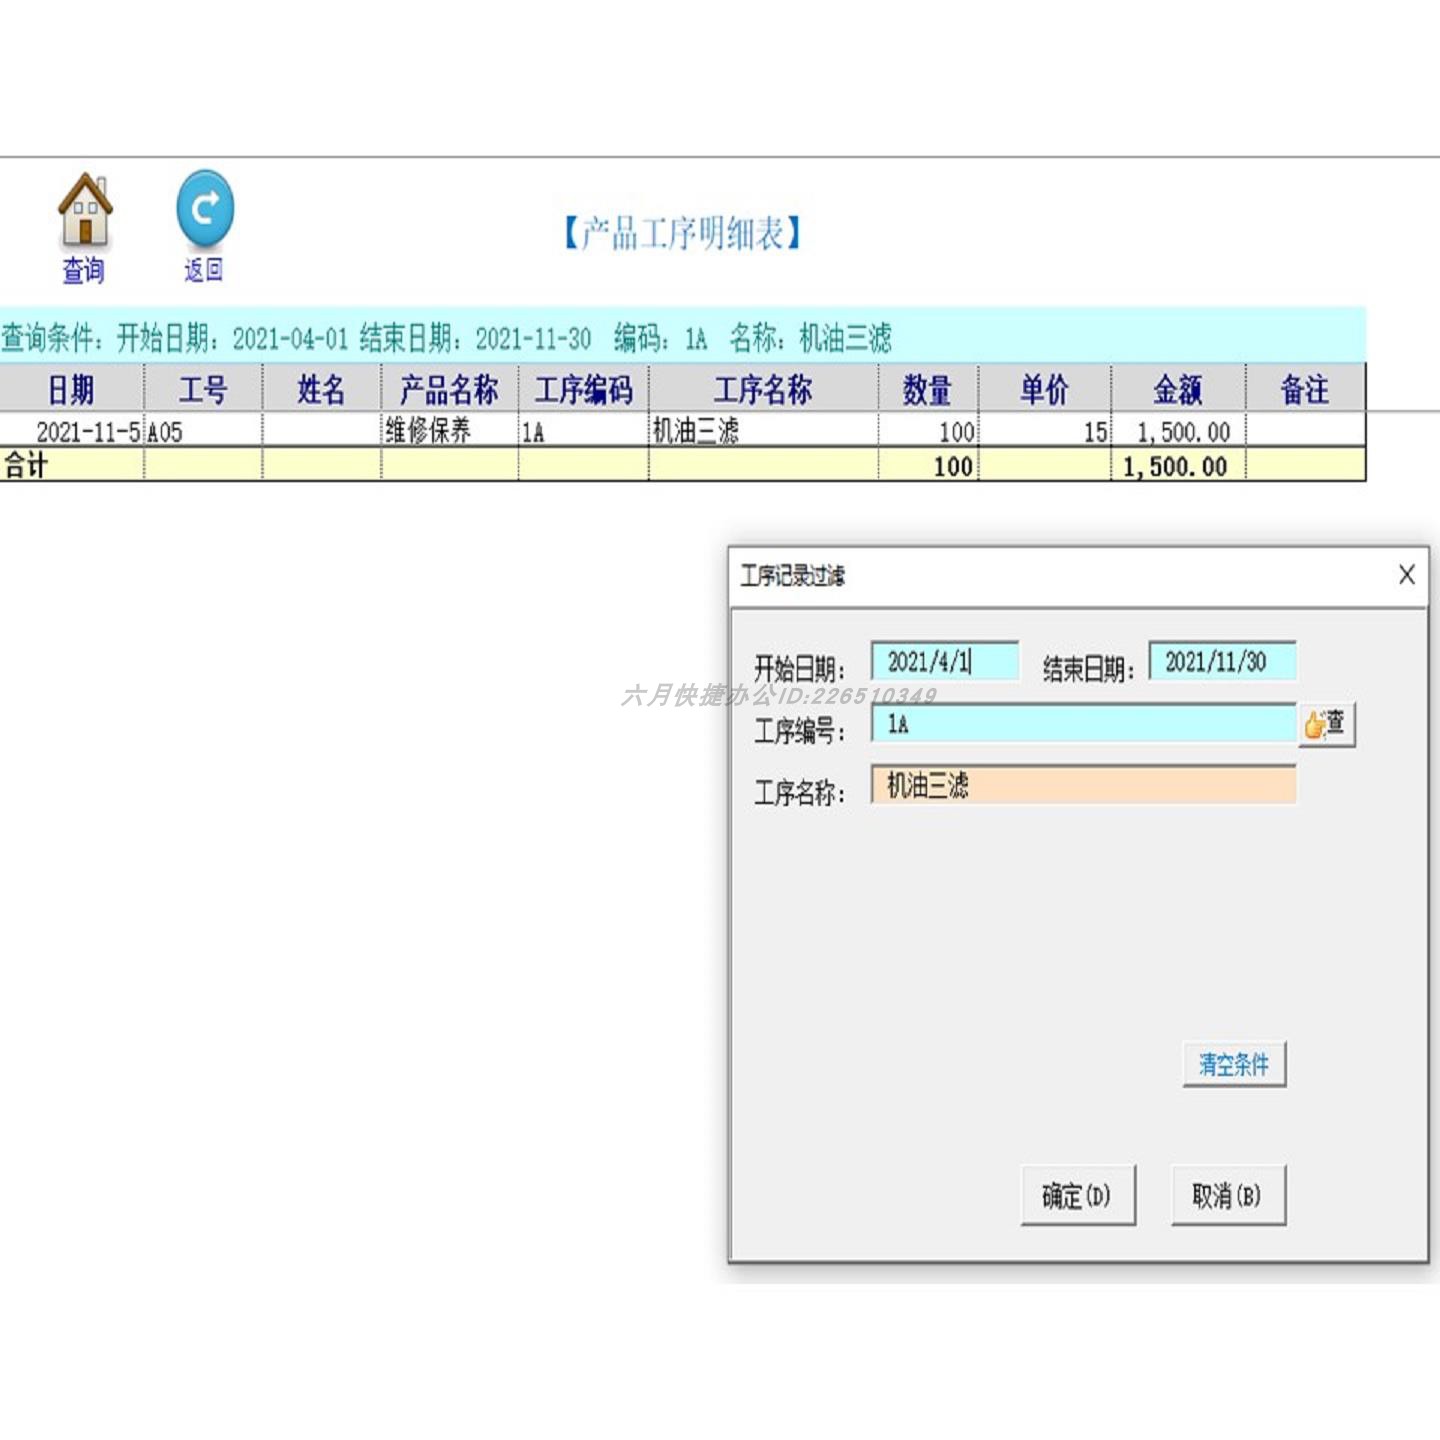
Task: Select the A05 employee number cell
Action: click(x=204, y=431)
